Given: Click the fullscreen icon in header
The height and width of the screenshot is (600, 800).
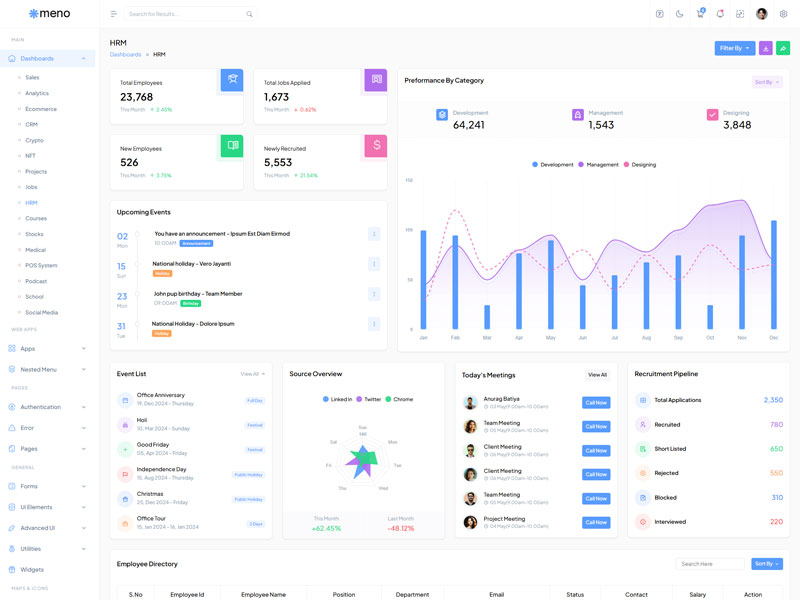Looking at the screenshot, I should point(740,14).
